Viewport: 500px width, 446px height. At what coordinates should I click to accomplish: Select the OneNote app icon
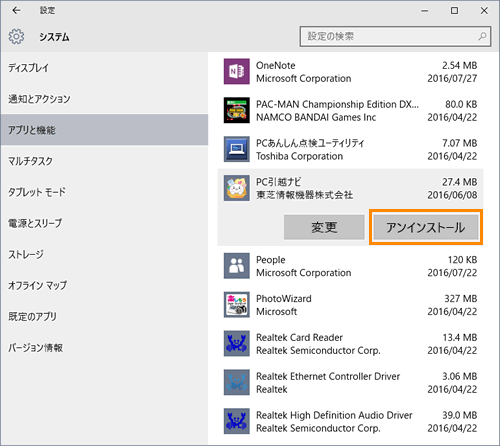click(237, 71)
